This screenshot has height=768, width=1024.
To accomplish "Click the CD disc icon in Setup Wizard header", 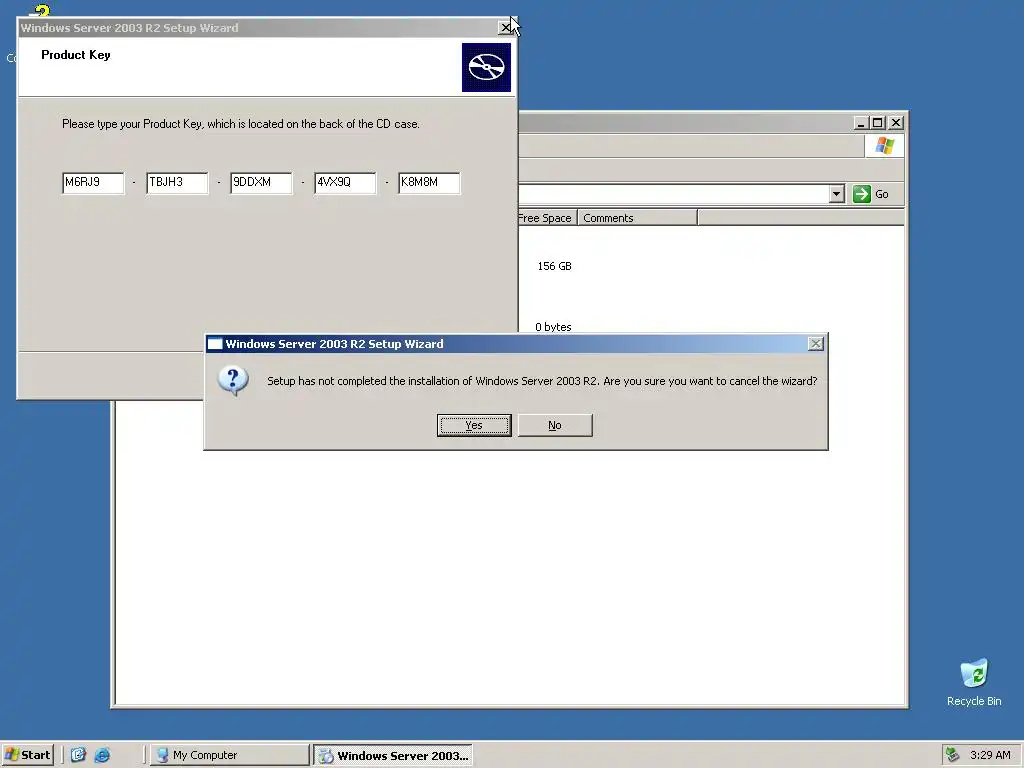I will [487, 67].
